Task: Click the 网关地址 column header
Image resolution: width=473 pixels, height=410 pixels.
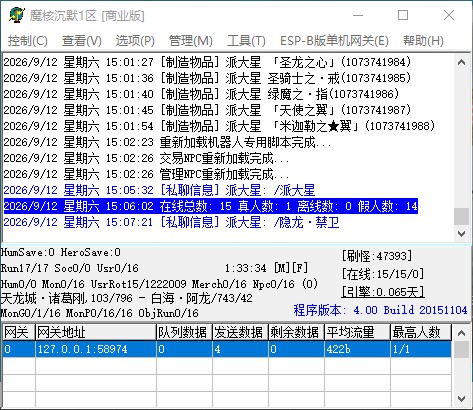Action: [x=96, y=332]
